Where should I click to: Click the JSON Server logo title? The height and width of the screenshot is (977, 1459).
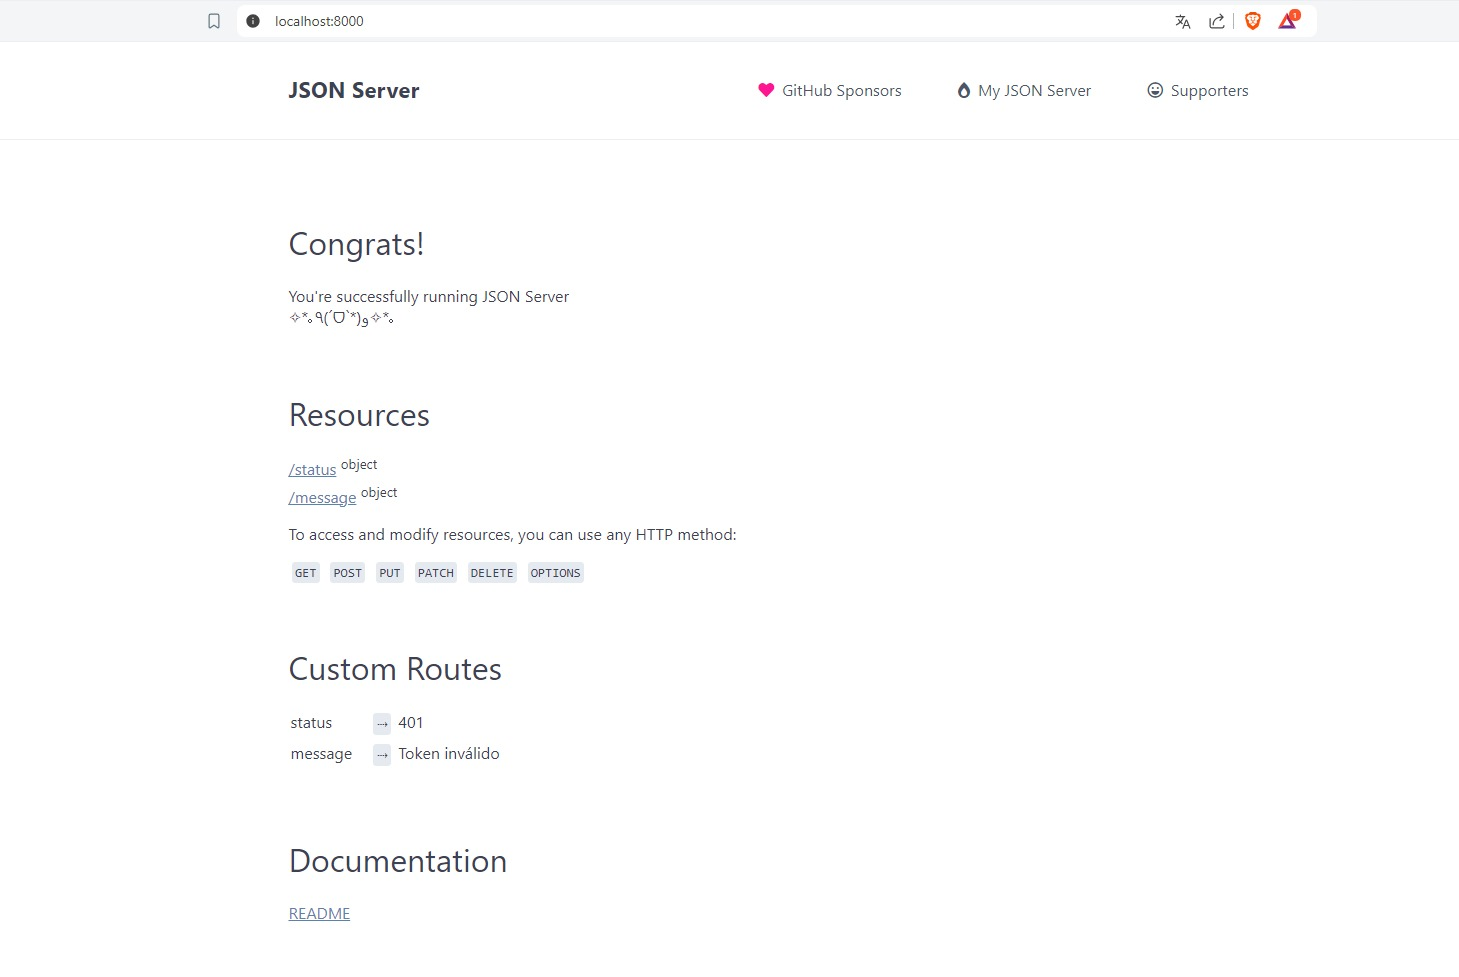click(354, 90)
